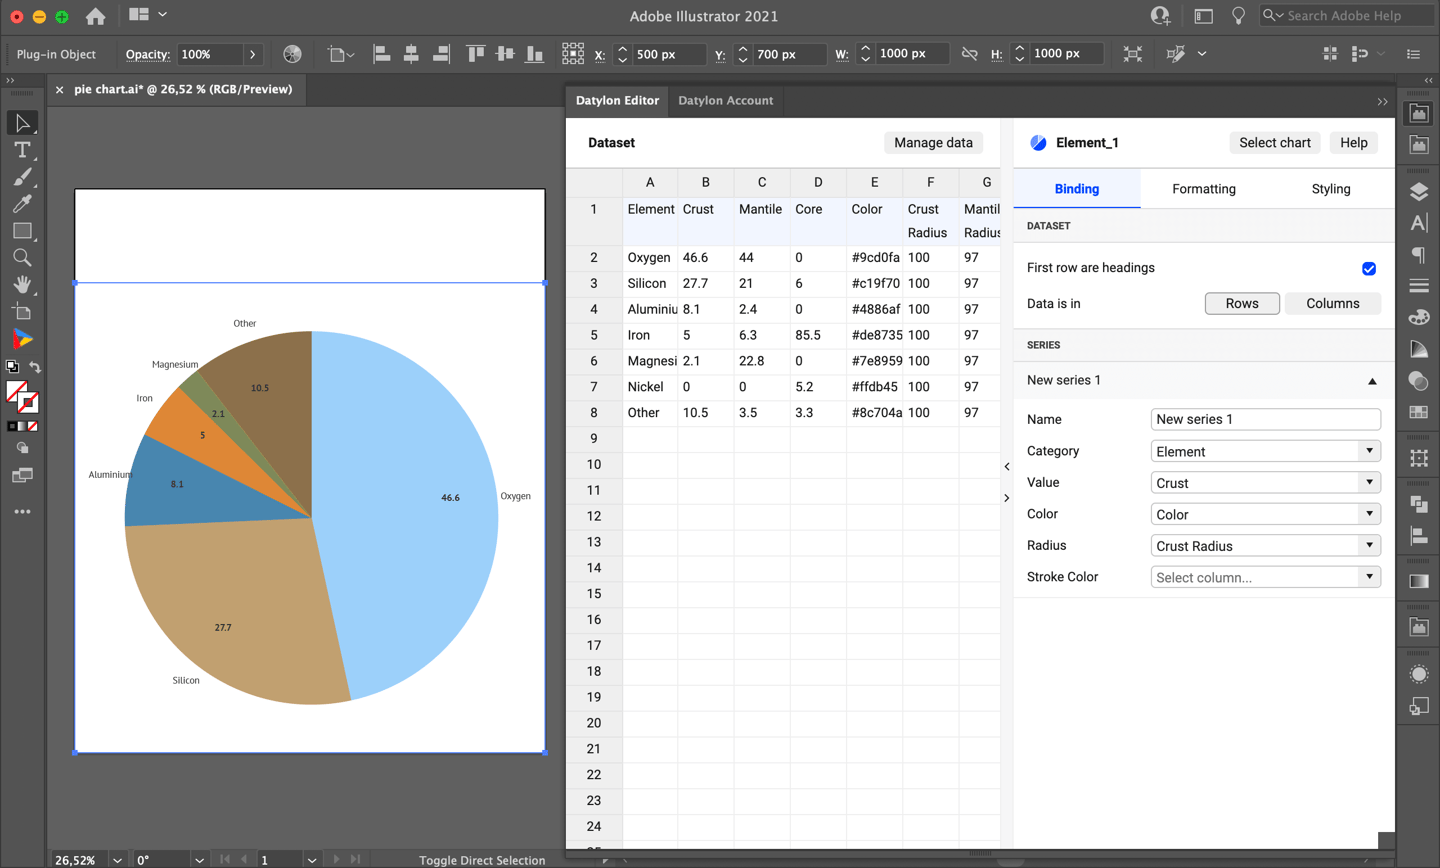1440x868 pixels.
Task: Set data orientation to Rows
Action: click(x=1242, y=303)
